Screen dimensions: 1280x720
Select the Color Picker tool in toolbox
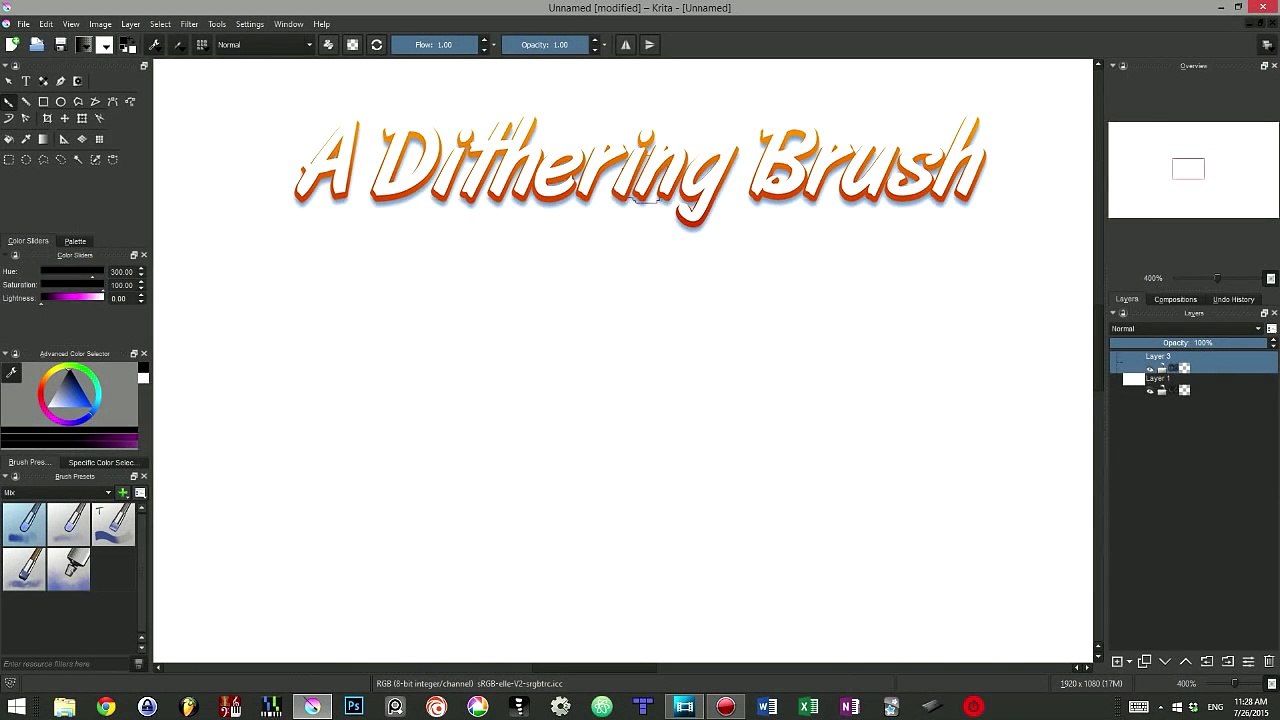[25, 139]
